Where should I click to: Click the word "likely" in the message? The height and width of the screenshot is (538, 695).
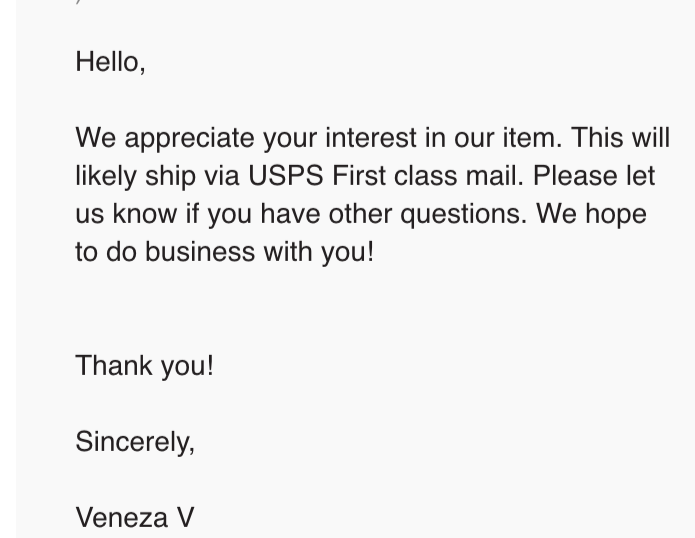pos(106,176)
